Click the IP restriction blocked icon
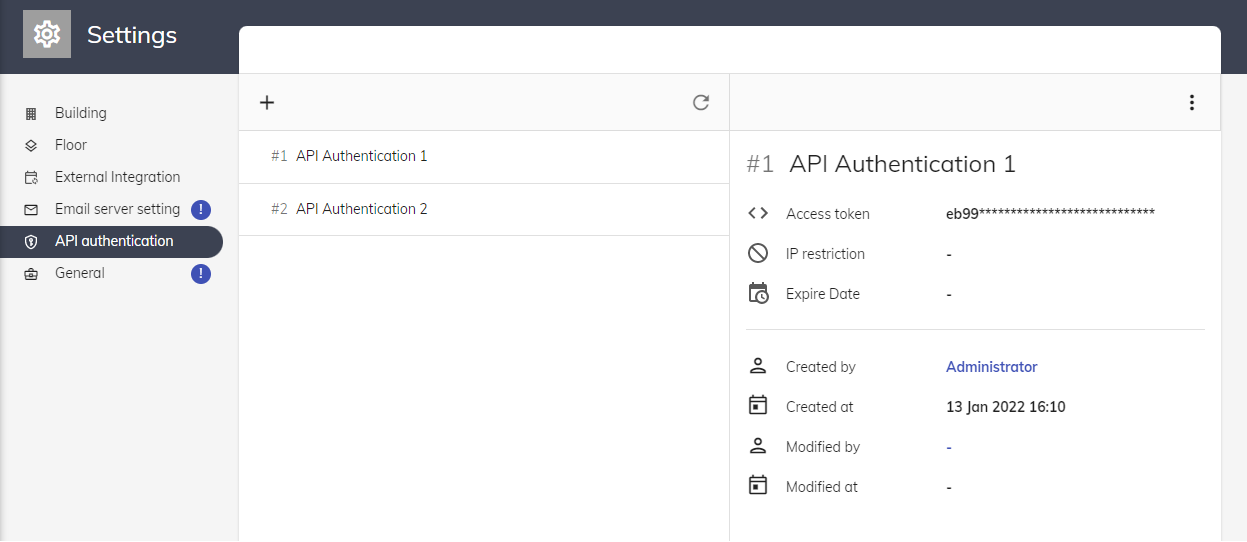The height and width of the screenshot is (542, 1247). pos(758,253)
